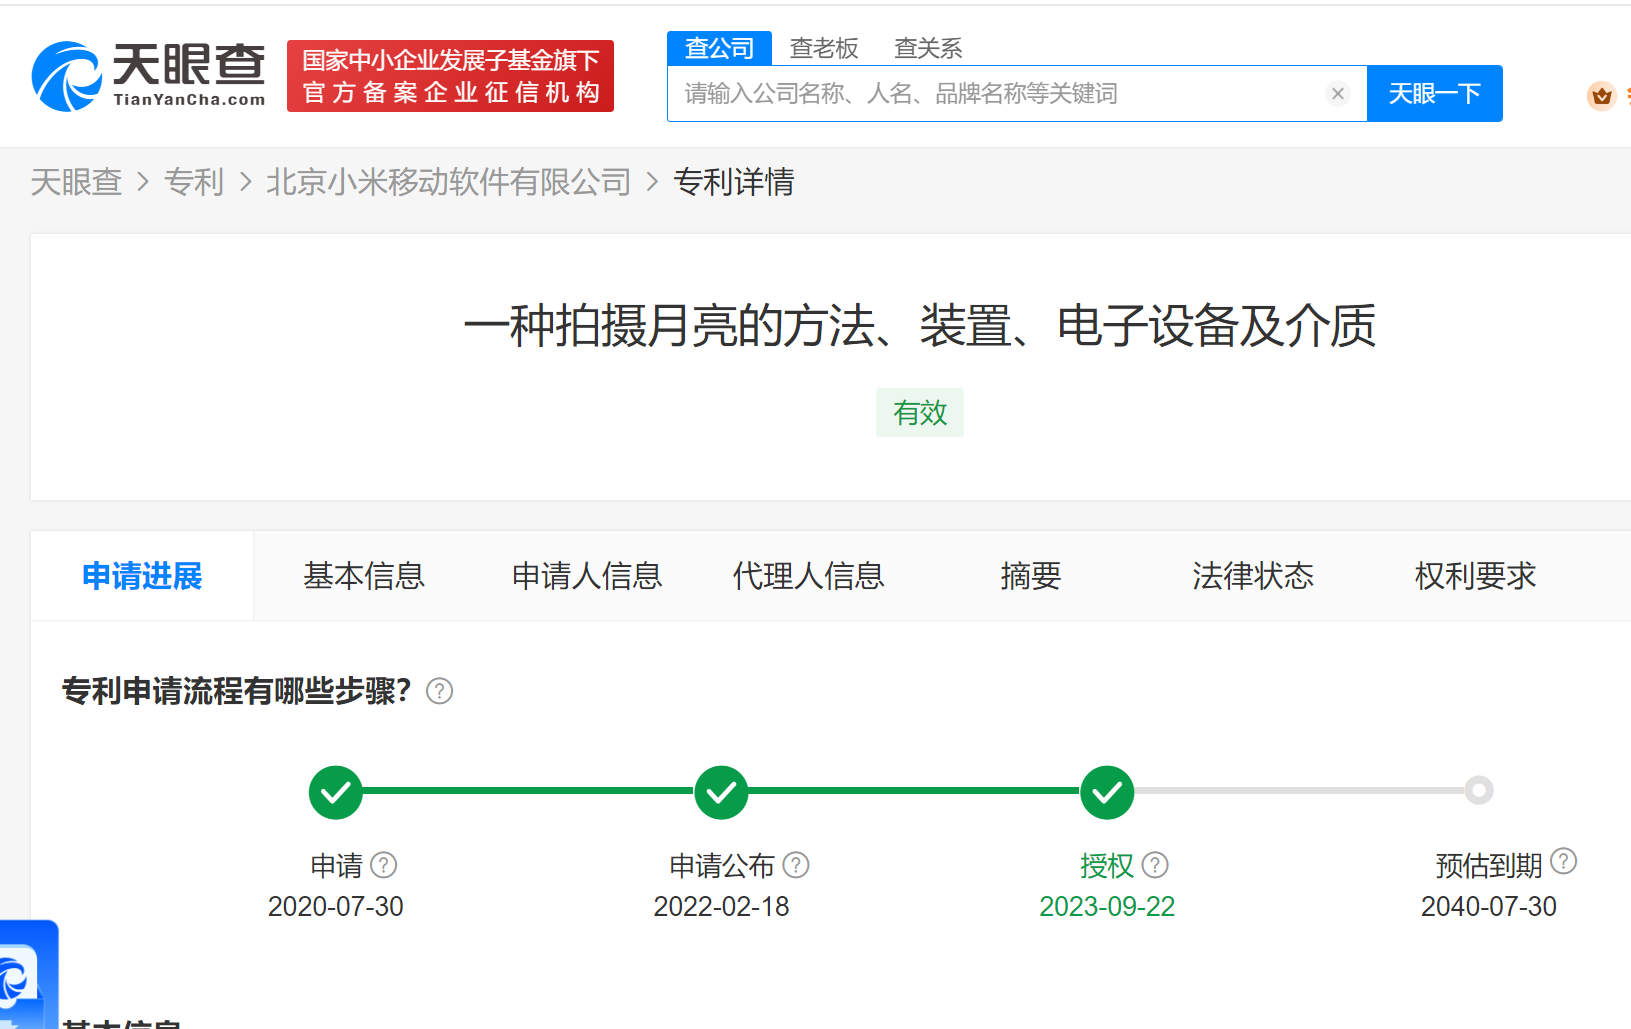Focus the company name search field

[x=1017, y=93]
